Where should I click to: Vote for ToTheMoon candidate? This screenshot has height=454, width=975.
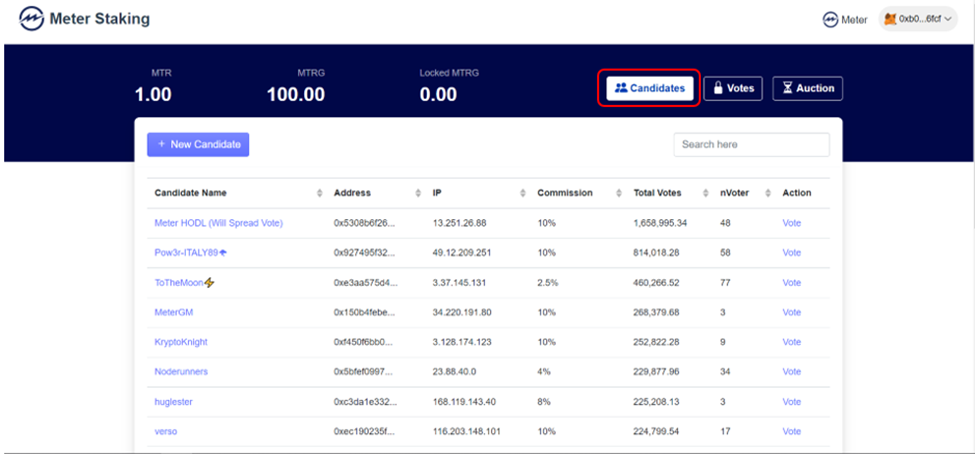tap(792, 282)
